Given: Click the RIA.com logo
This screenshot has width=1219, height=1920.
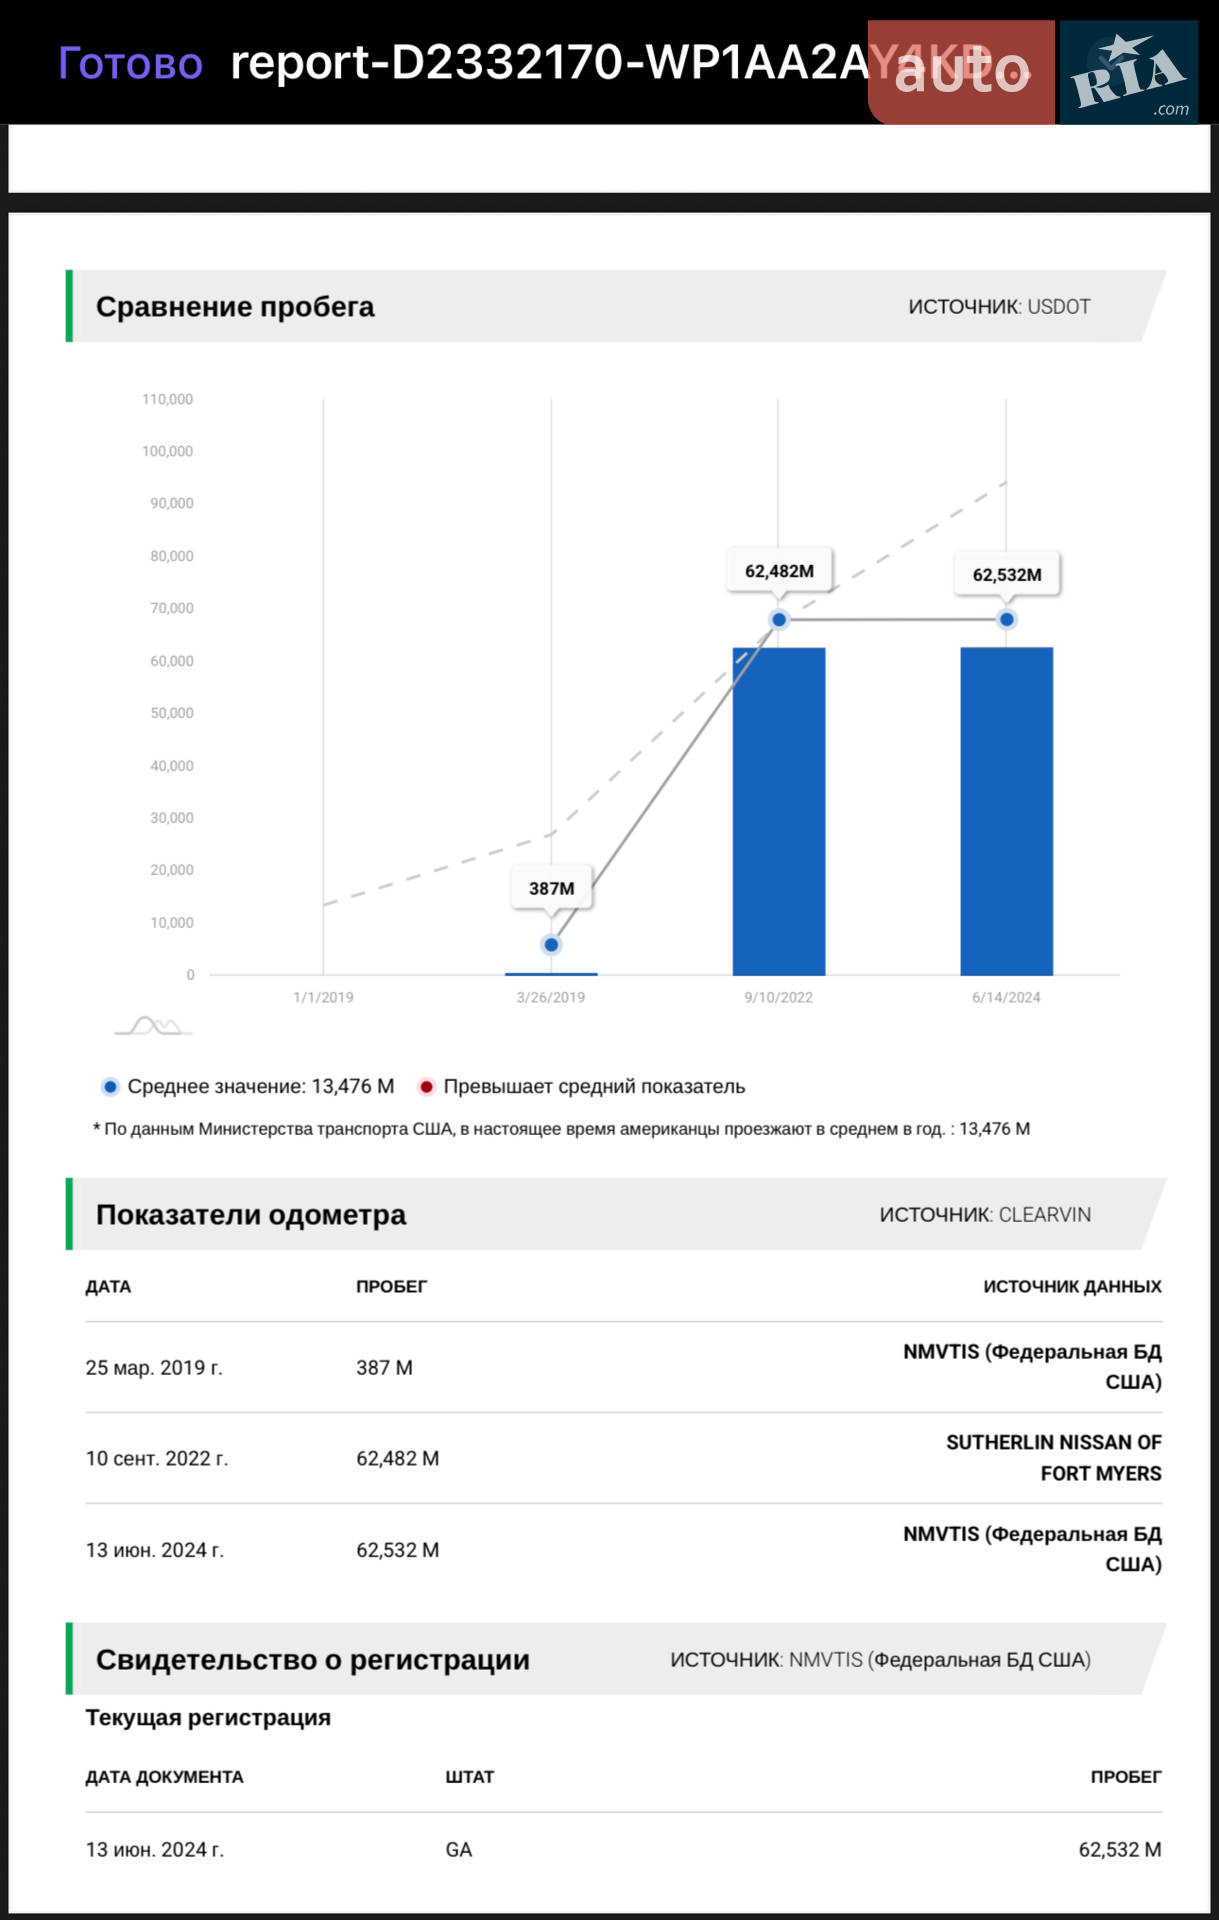Looking at the screenshot, I should [x=1129, y=72].
